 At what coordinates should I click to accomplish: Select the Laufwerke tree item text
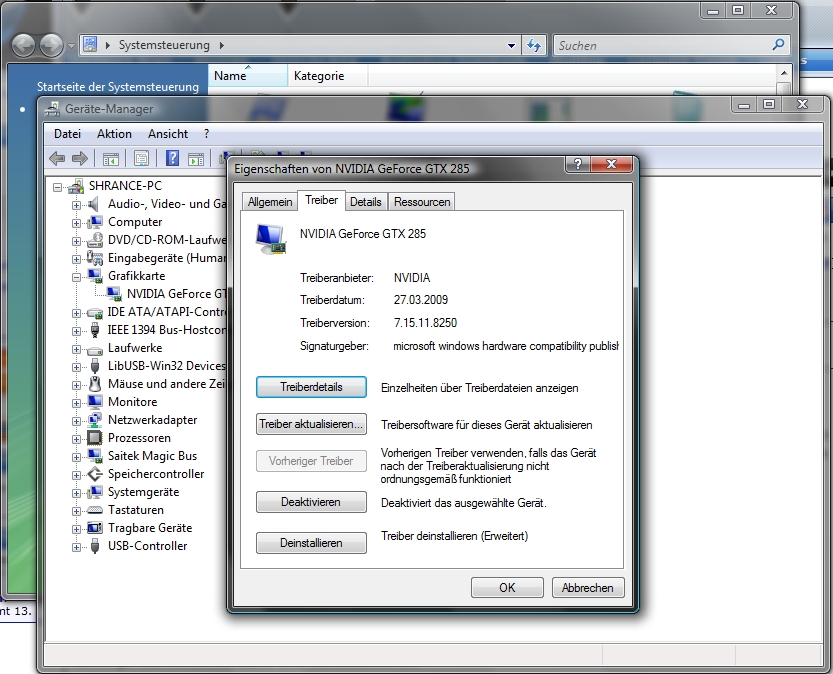click(x=135, y=348)
